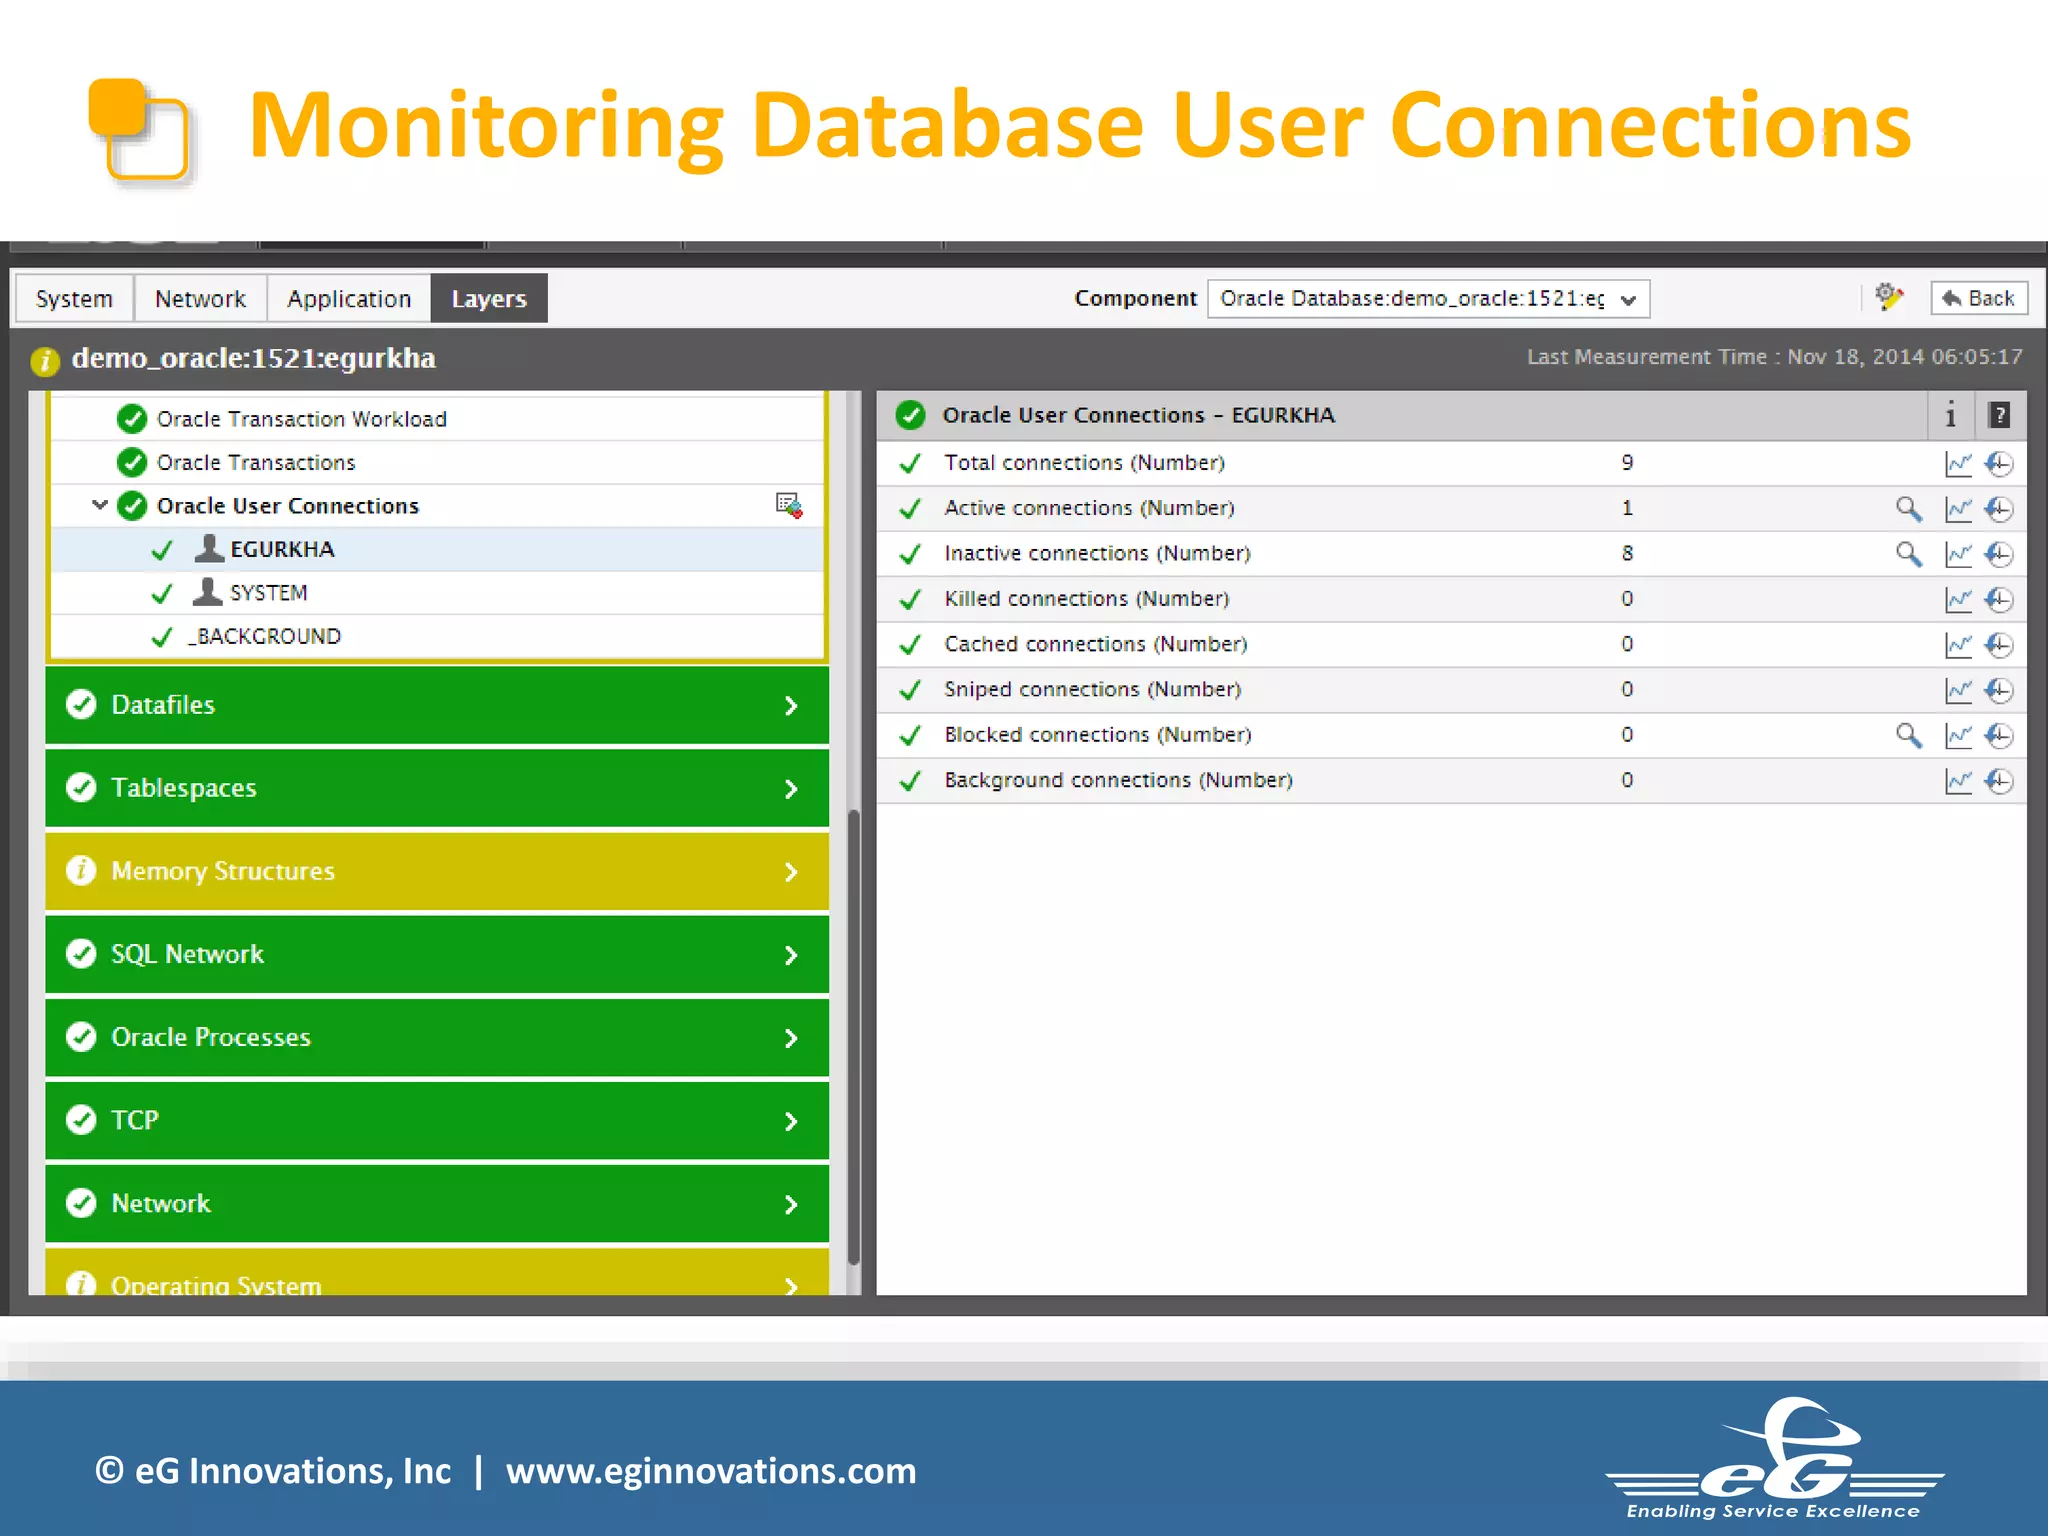This screenshot has height=1536, width=2048.
Task: Open history icon for Killed connections
Action: point(1998,600)
